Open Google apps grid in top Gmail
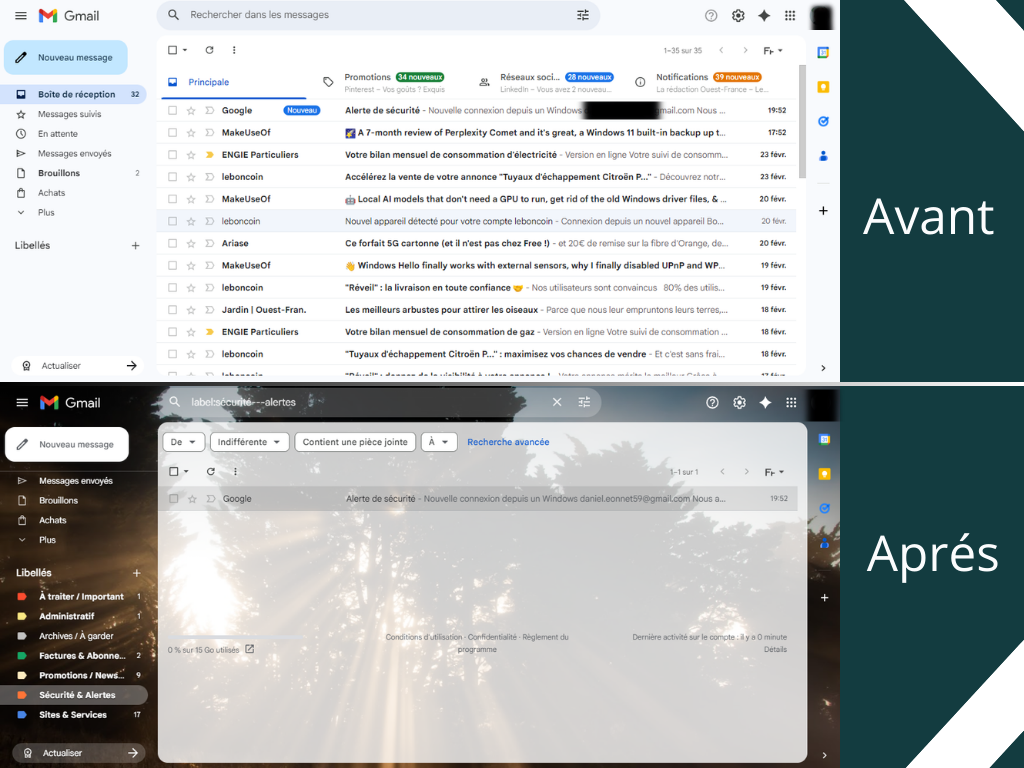The image size is (1024, 768). pyautogui.click(x=790, y=16)
